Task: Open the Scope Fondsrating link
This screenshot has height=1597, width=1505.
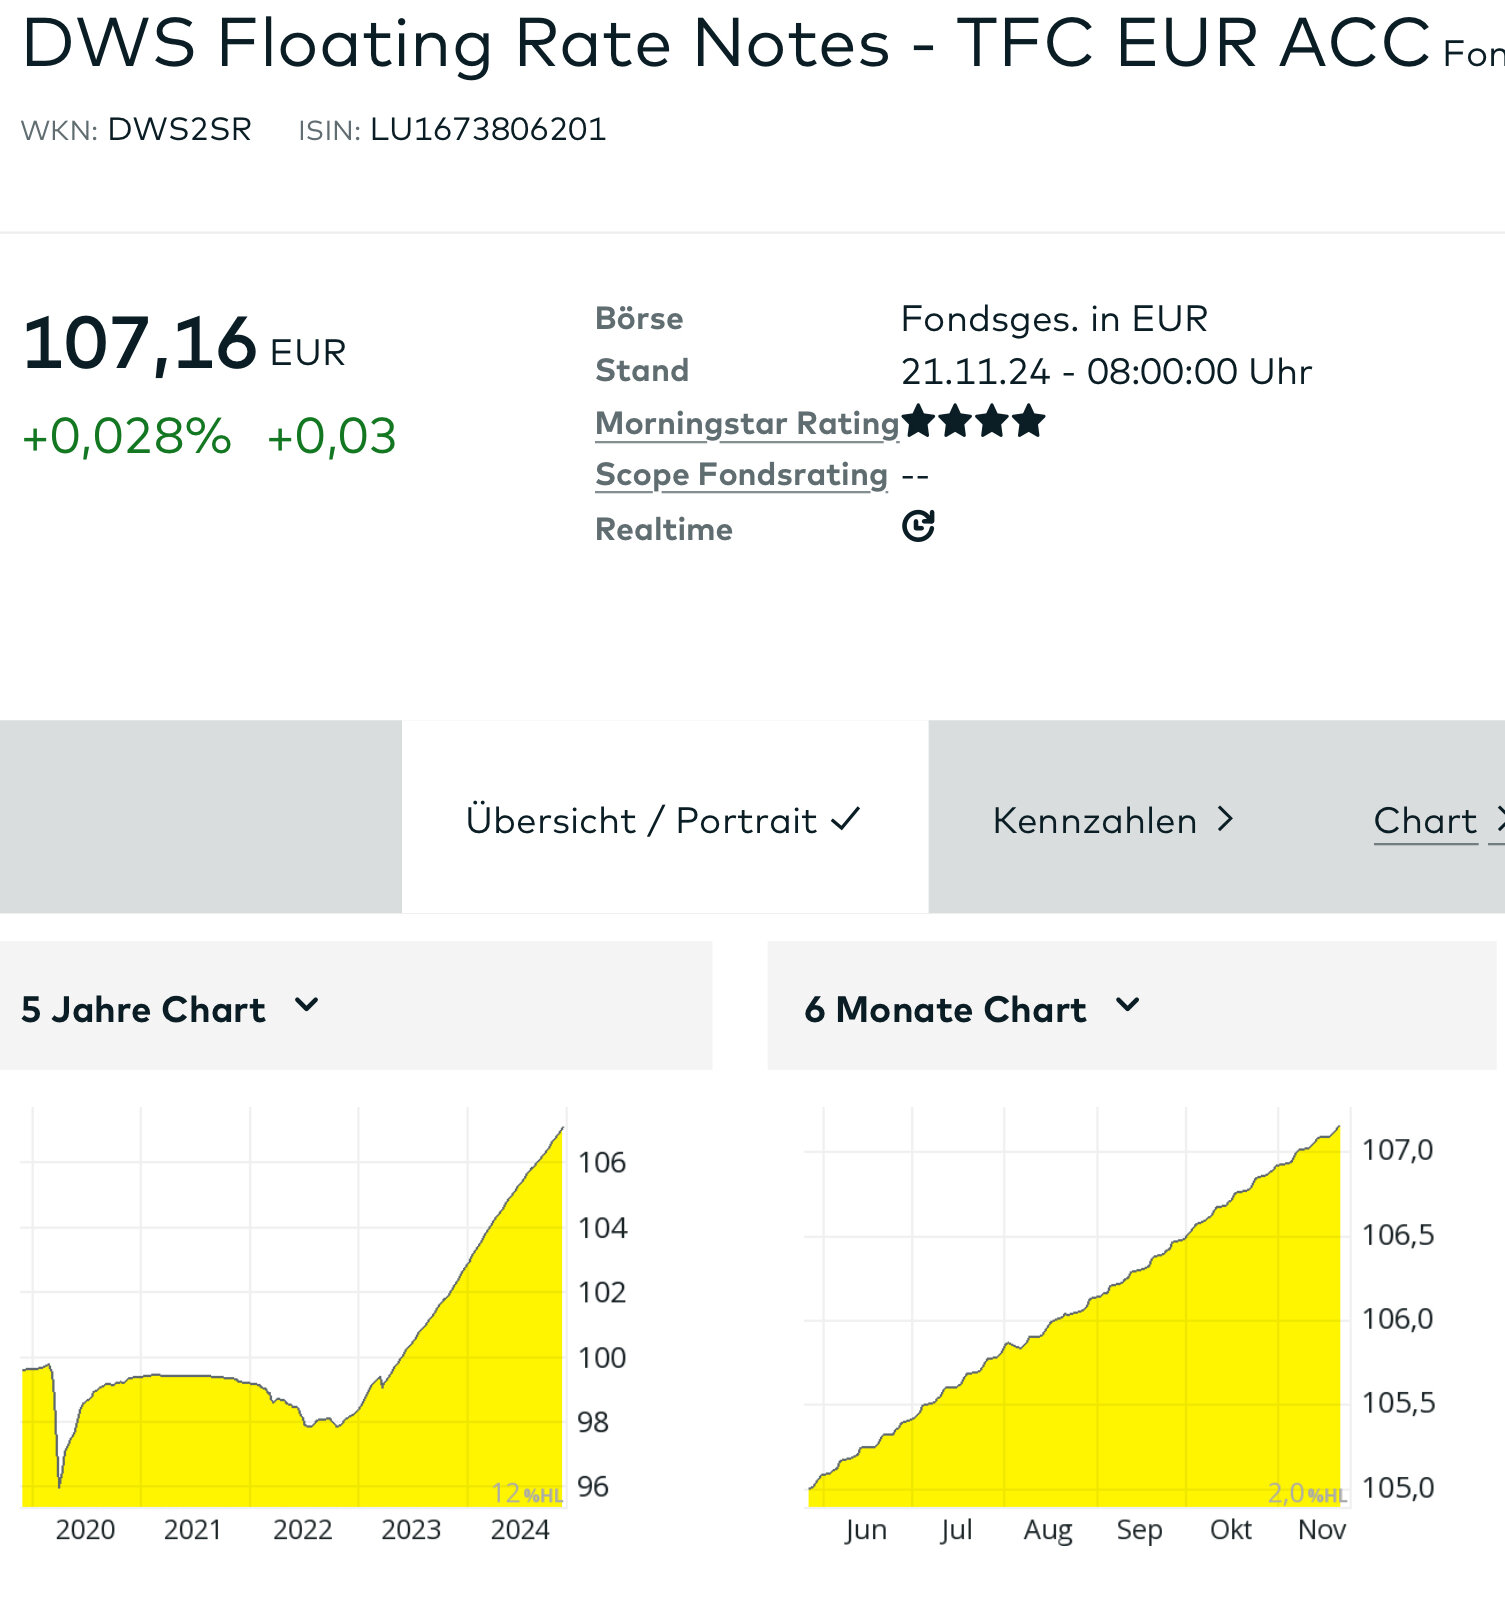Action: [x=741, y=474]
